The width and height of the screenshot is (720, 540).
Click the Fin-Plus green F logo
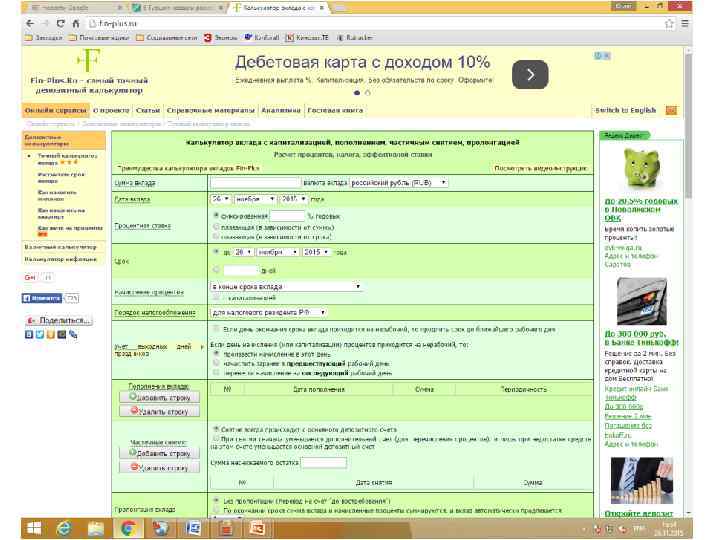tap(89, 60)
